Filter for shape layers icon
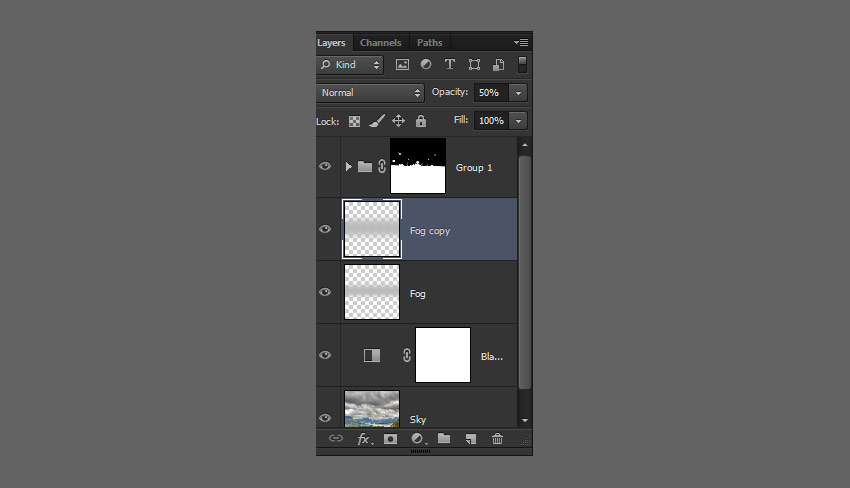The width and height of the screenshot is (850, 488). tap(474, 65)
